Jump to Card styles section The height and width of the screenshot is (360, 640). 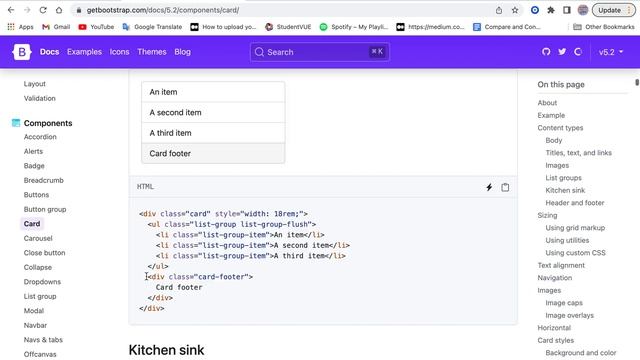point(556,340)
